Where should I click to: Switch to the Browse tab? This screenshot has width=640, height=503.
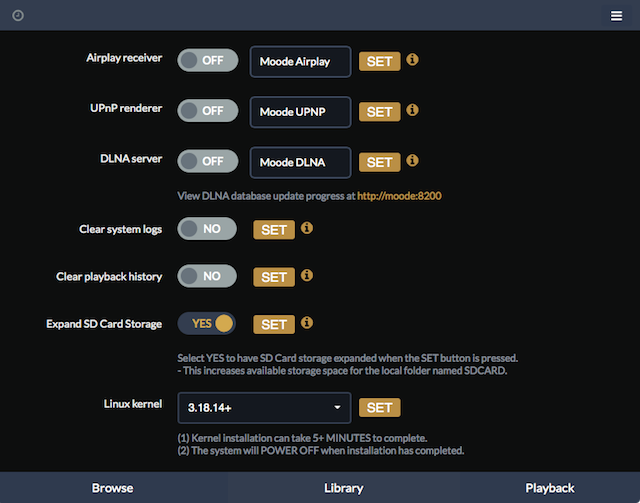(x=113, y=488)
